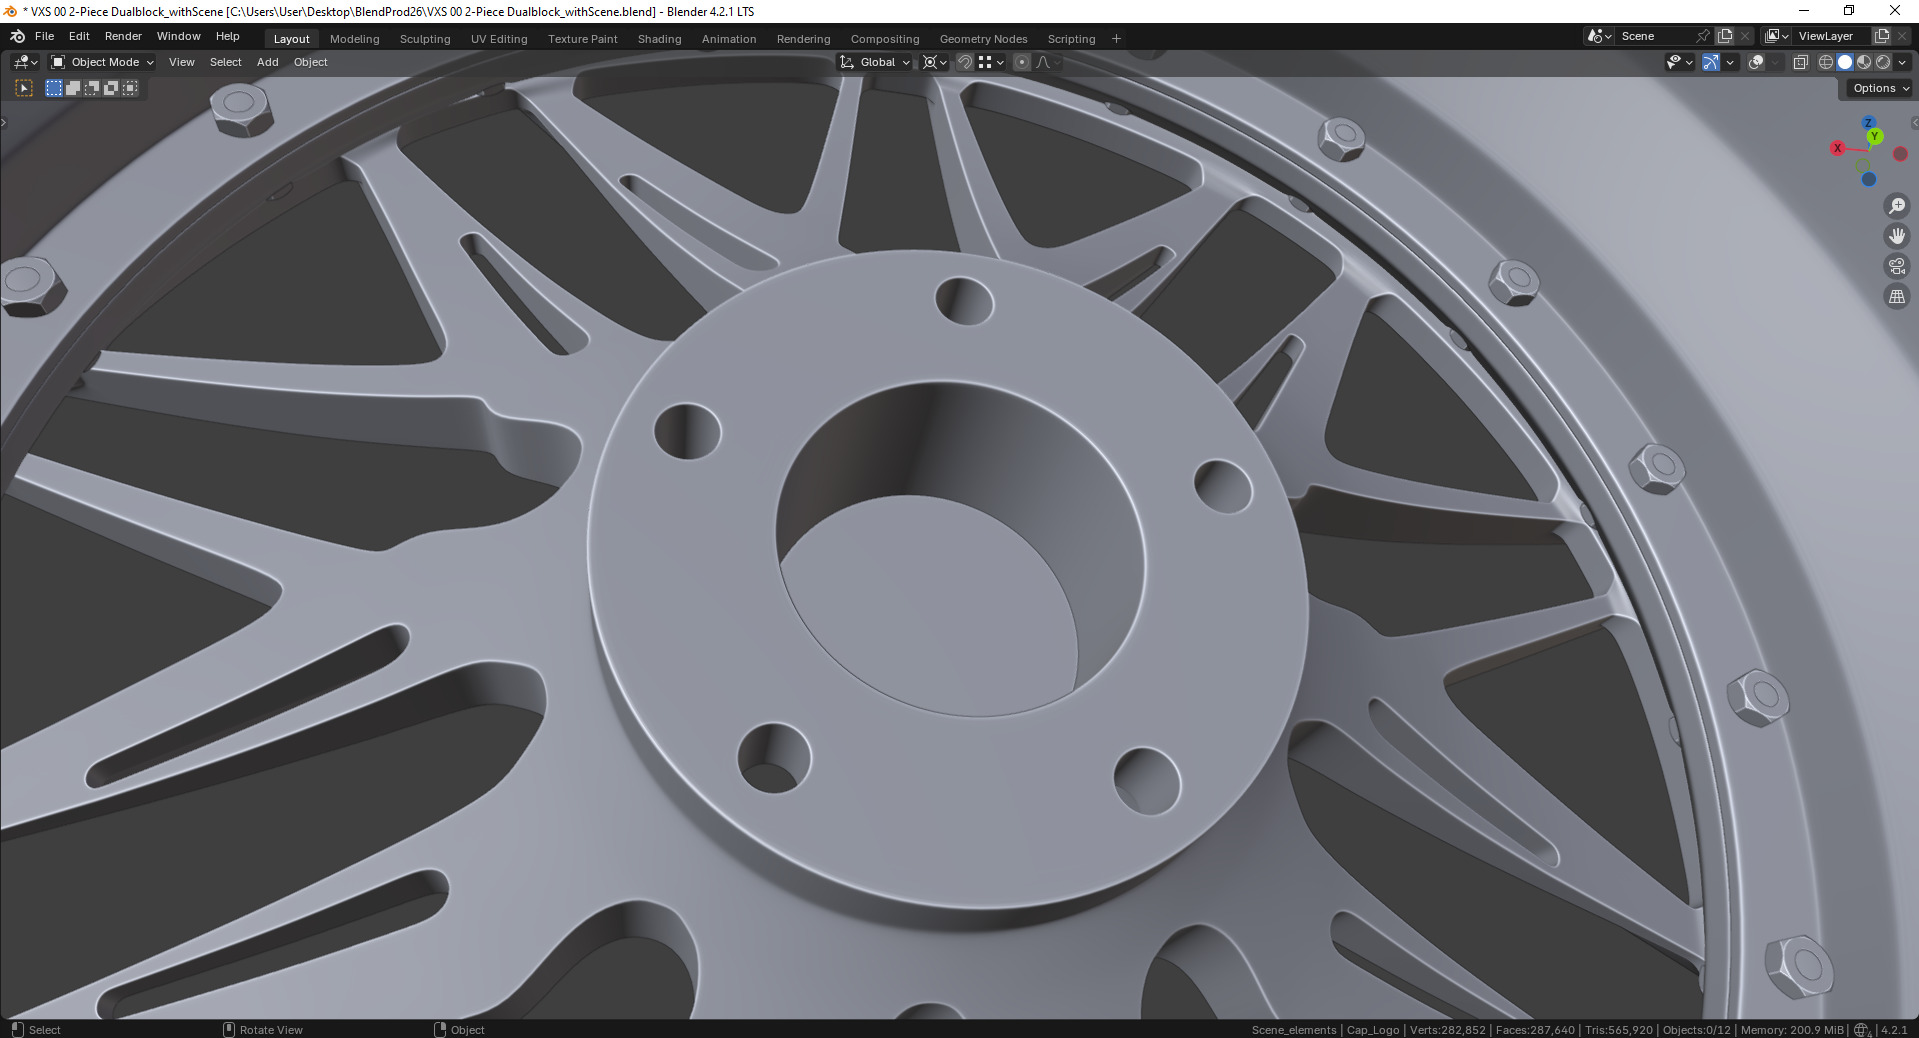The width and height of the screenshot is (1919, 1038).
Task: Click the network status globe icon
Action: (x=1862, y=1030)
